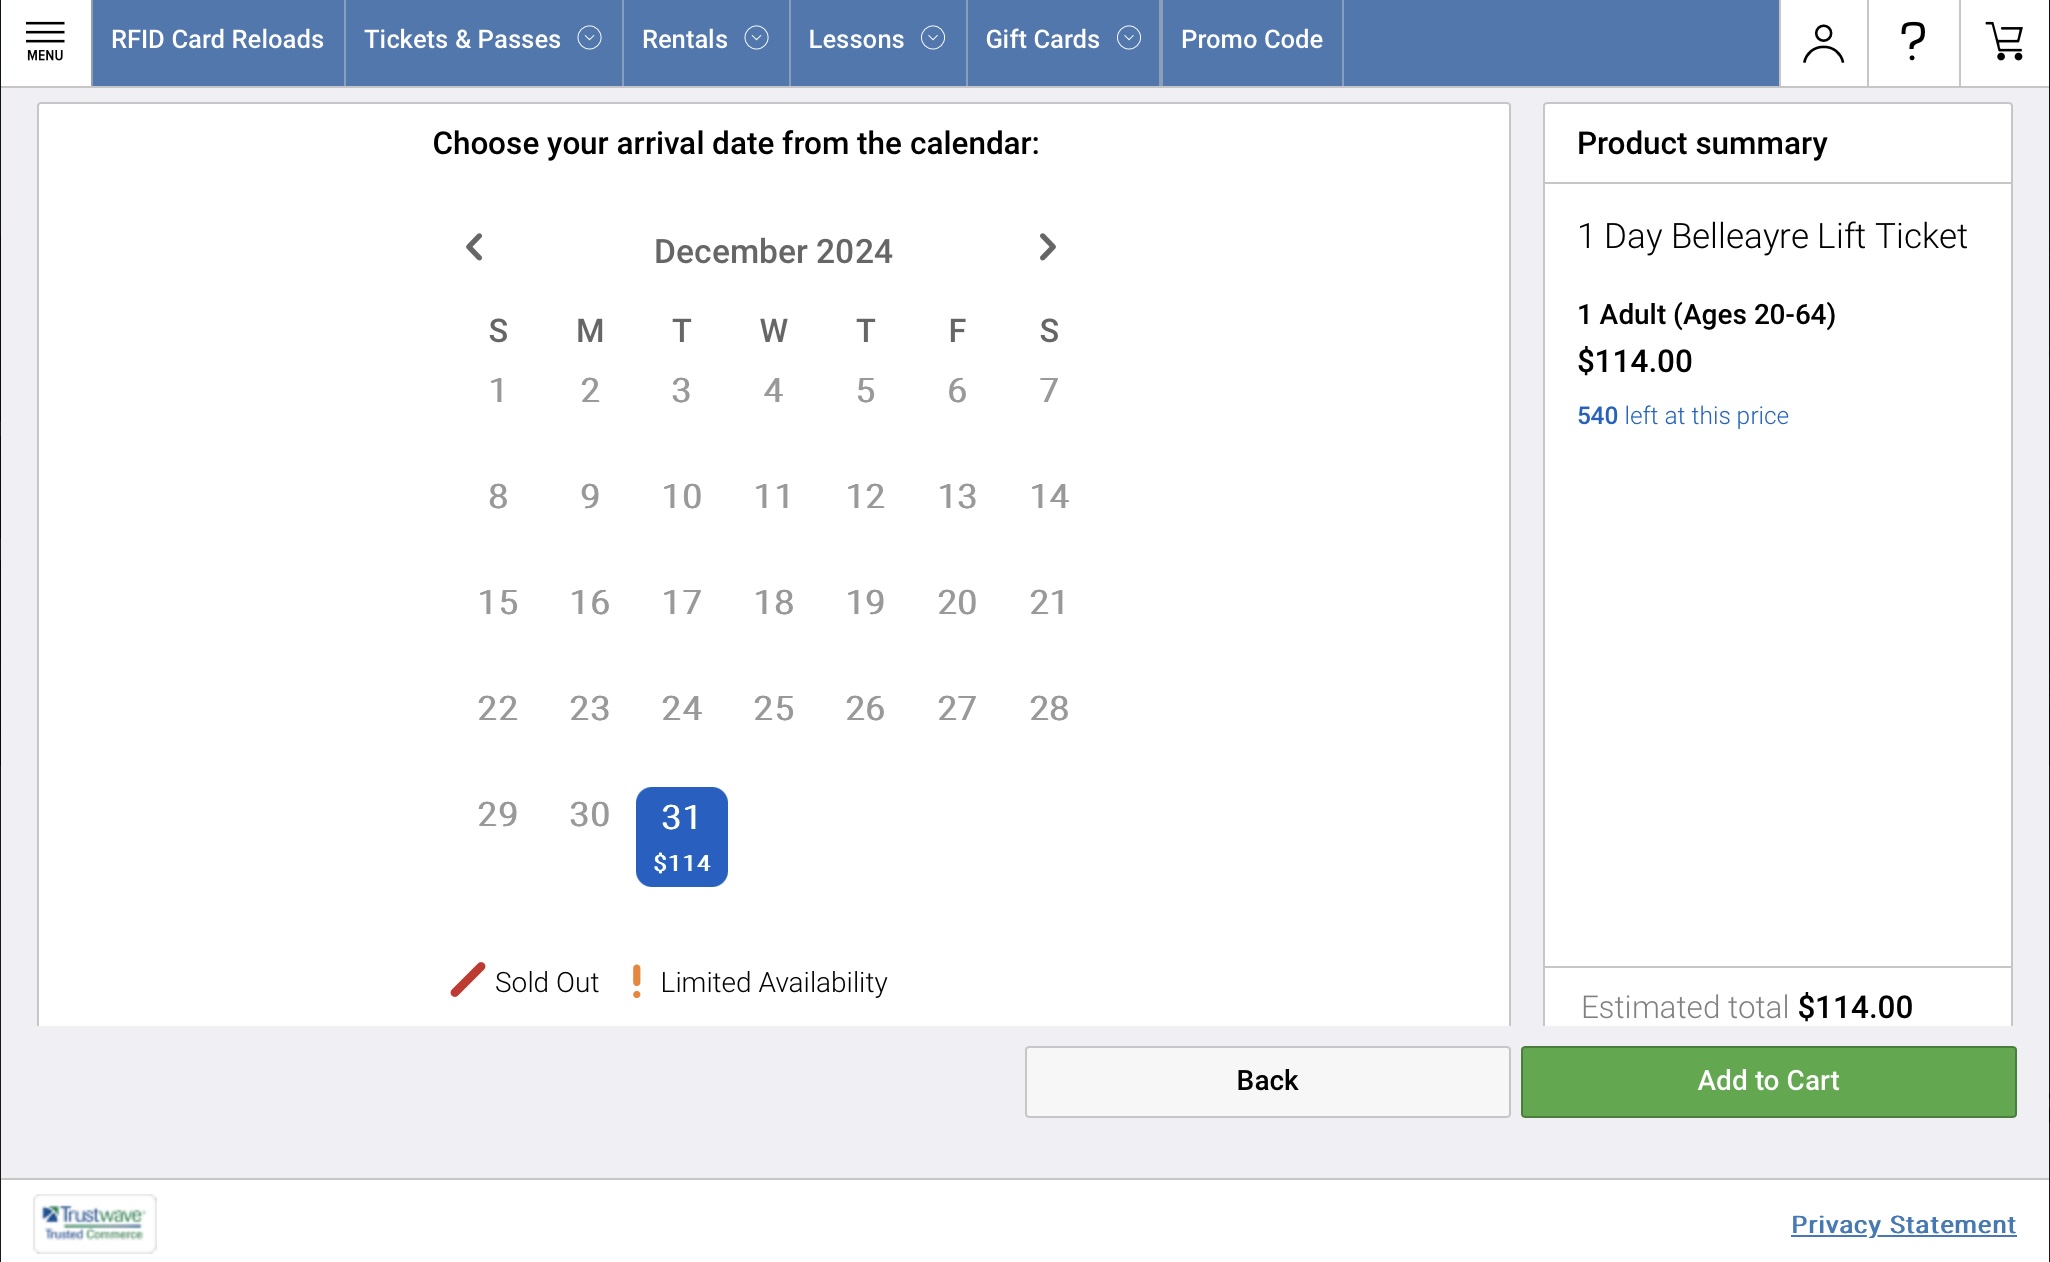Viewport: 2050px width, 1262px height.
Task: Open the hamburger MENU icon
Action: (45, 42)
